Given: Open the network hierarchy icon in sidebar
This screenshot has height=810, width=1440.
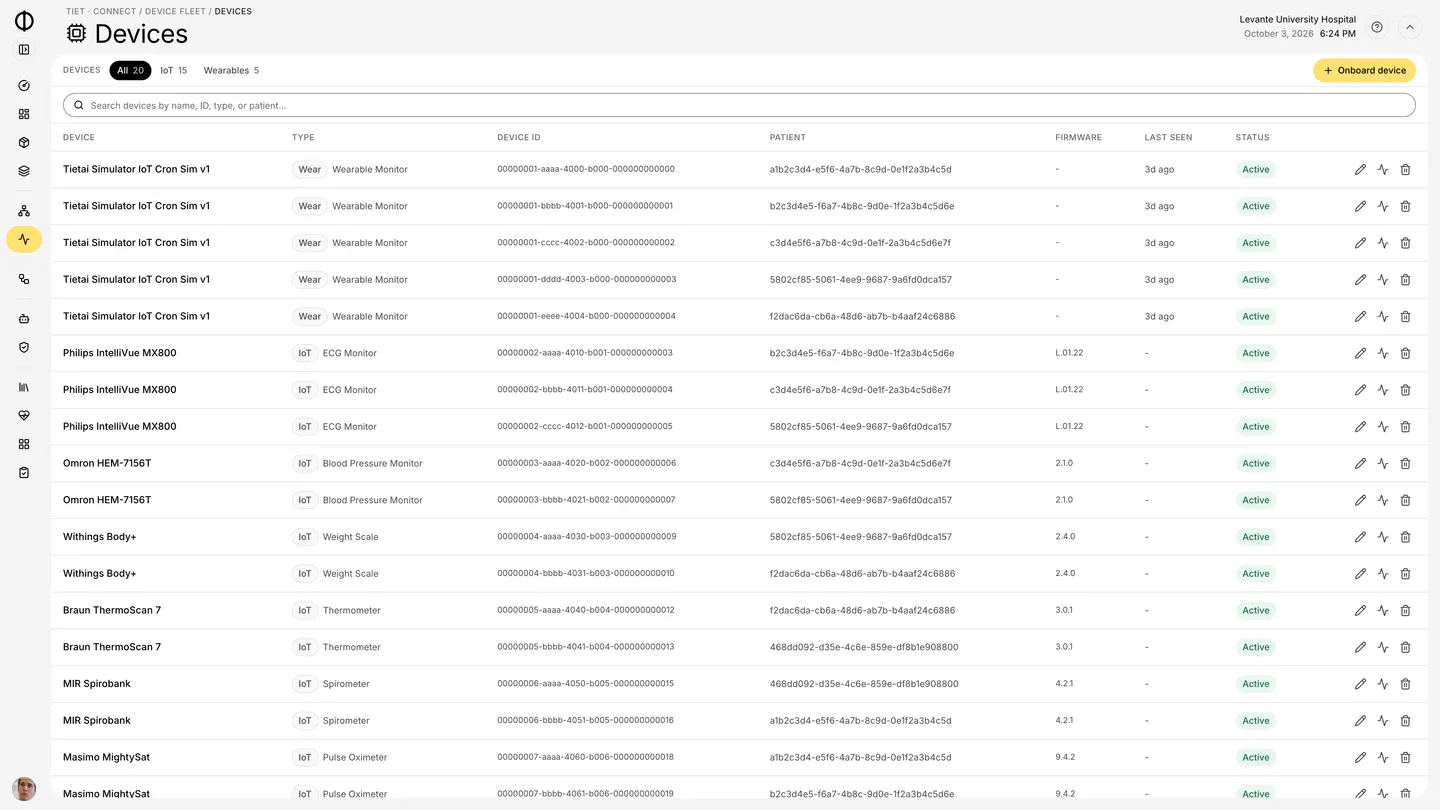Looking at the screenshot, I should click(x=24, y=211).
